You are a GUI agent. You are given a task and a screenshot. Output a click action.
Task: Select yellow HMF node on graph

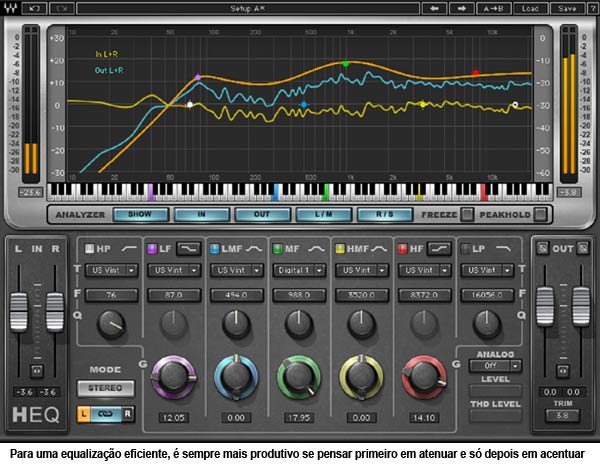click(x=422, y=104)
